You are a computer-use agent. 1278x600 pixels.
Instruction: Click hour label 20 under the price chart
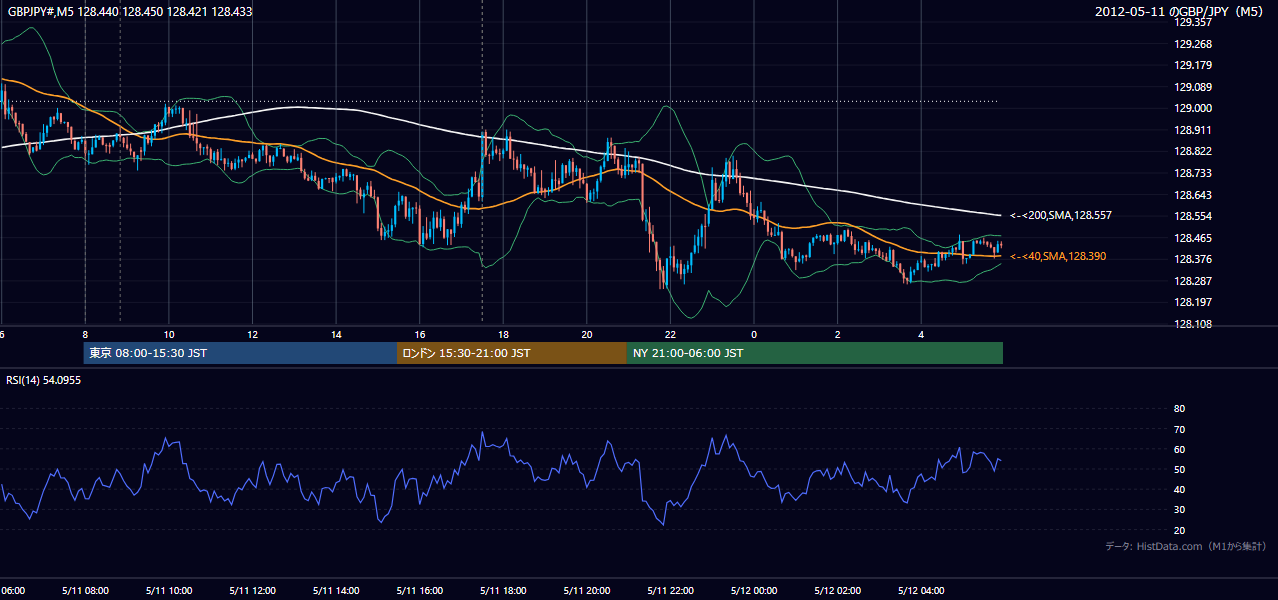pos(587,334)
